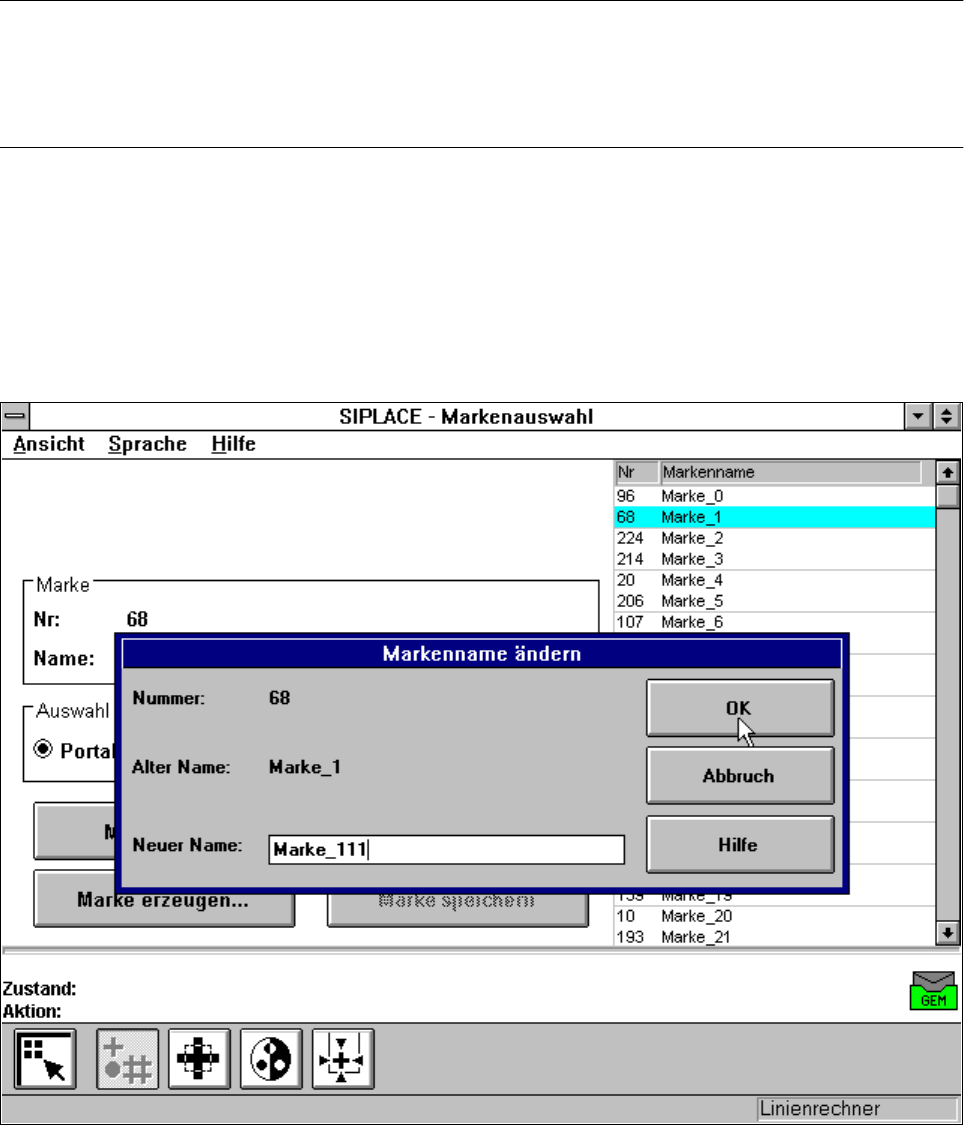The width and height of the screenshot is (964, 1125).
Task: Select the Portal radio button
Action: coord(43,750)
